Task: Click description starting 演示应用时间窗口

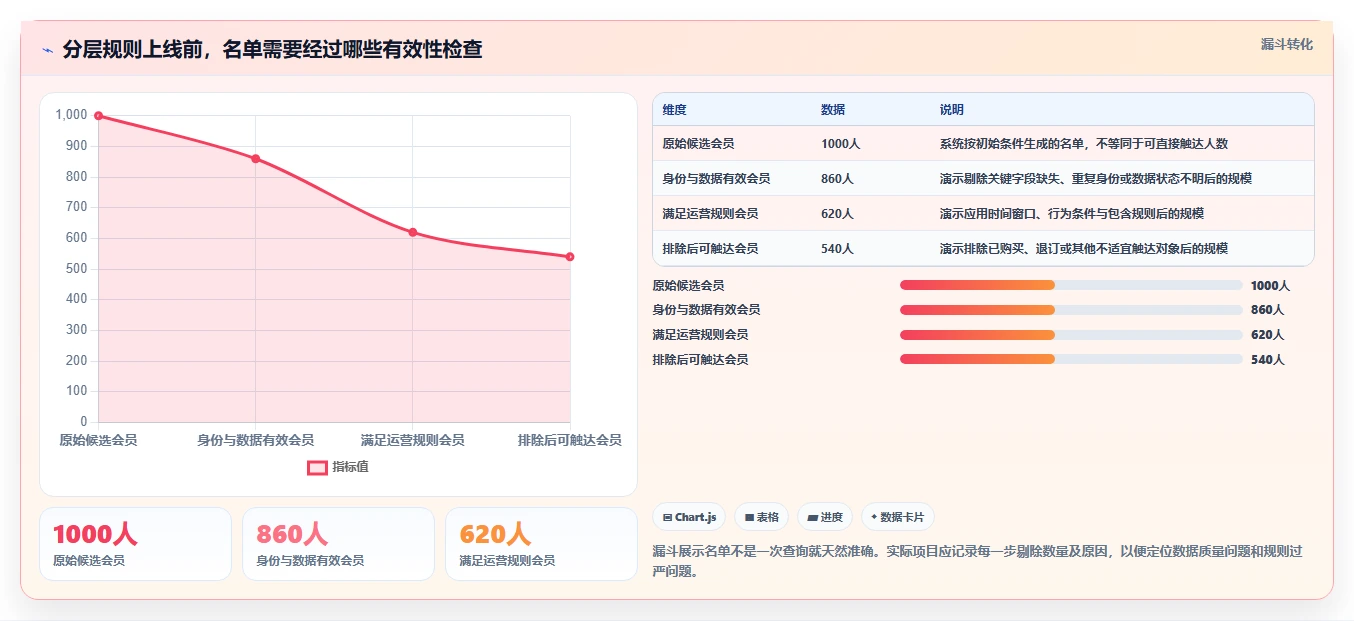Action: 1071,214
